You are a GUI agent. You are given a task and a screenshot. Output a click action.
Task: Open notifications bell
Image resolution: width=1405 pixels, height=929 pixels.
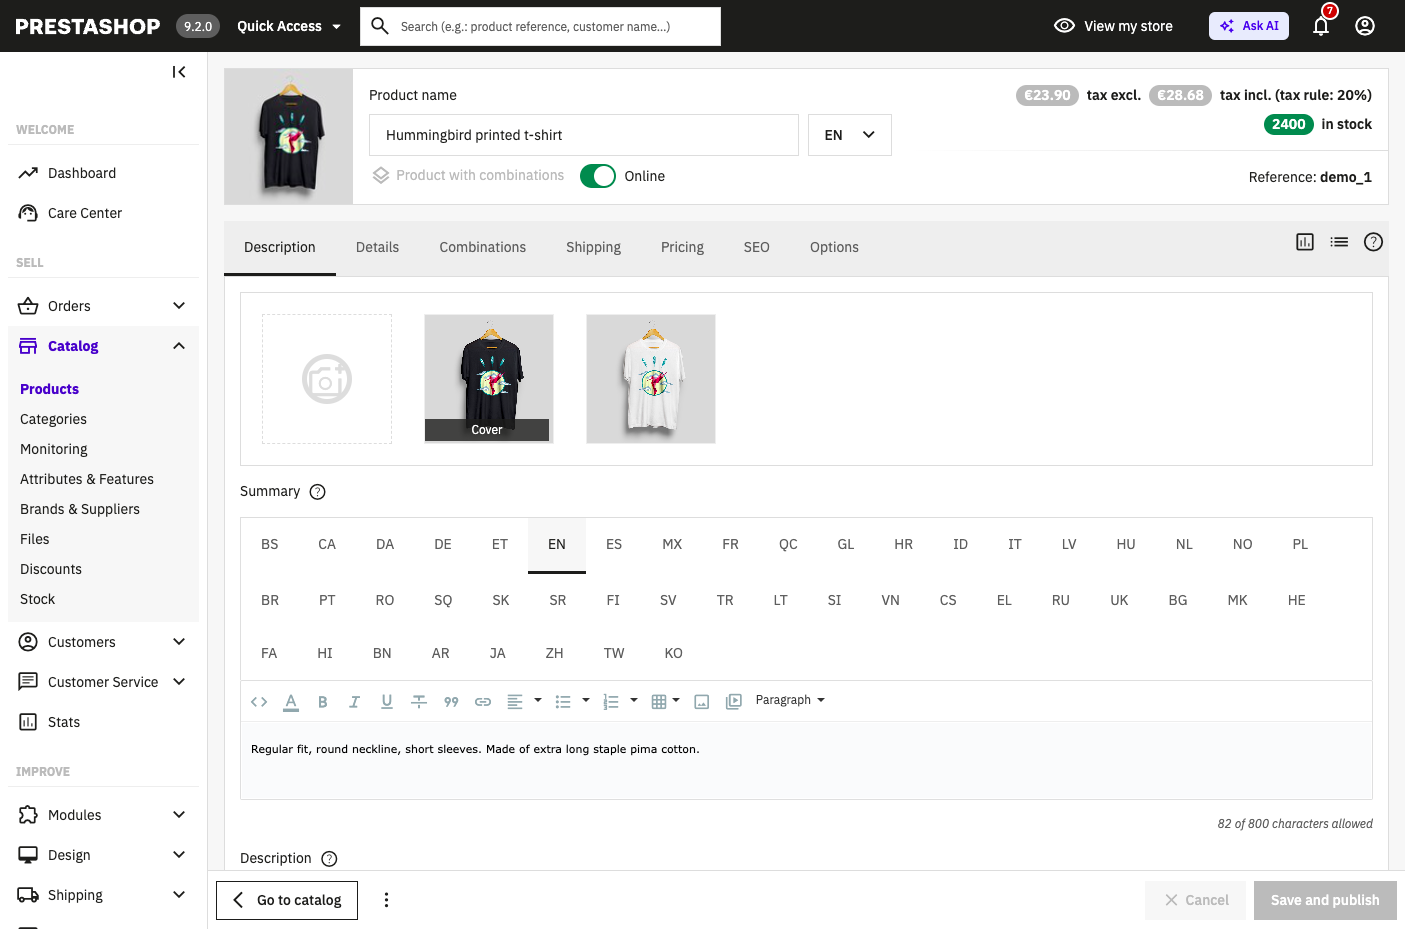1321,26
